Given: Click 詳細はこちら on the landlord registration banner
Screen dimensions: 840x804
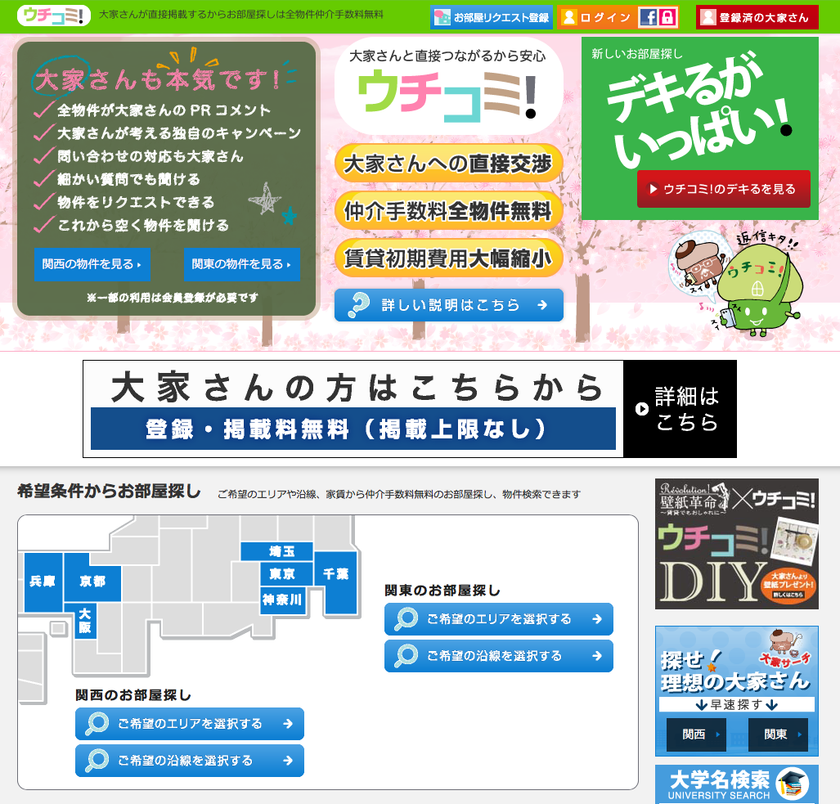Looking at the screenshot, I should click(x=679, y=408).
